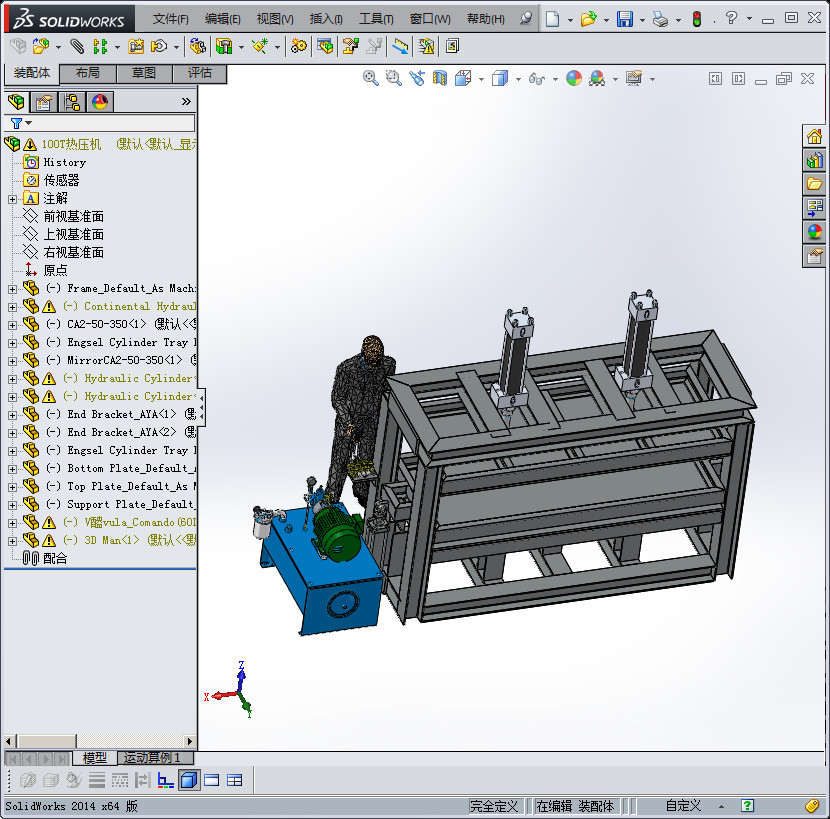830x819 pixels.
Task: Click the Show Hidden Components icon
Action: click(198, 47)
